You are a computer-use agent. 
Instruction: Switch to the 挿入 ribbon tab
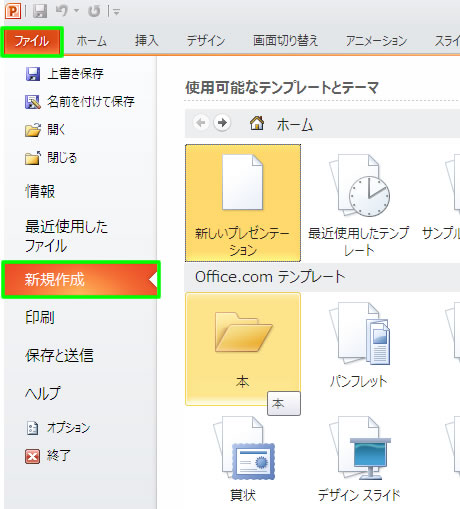(147, 41)
